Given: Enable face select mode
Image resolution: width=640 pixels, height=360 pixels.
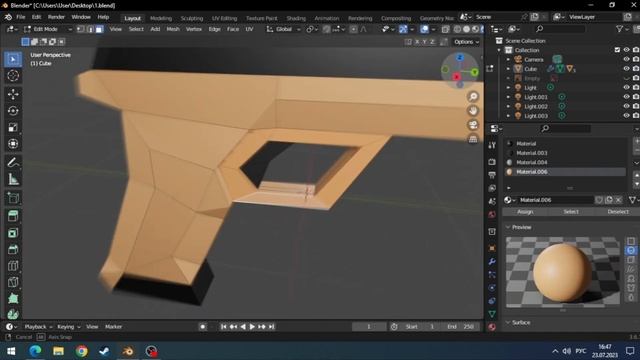Looking at the screenshot, I should 99,29.
